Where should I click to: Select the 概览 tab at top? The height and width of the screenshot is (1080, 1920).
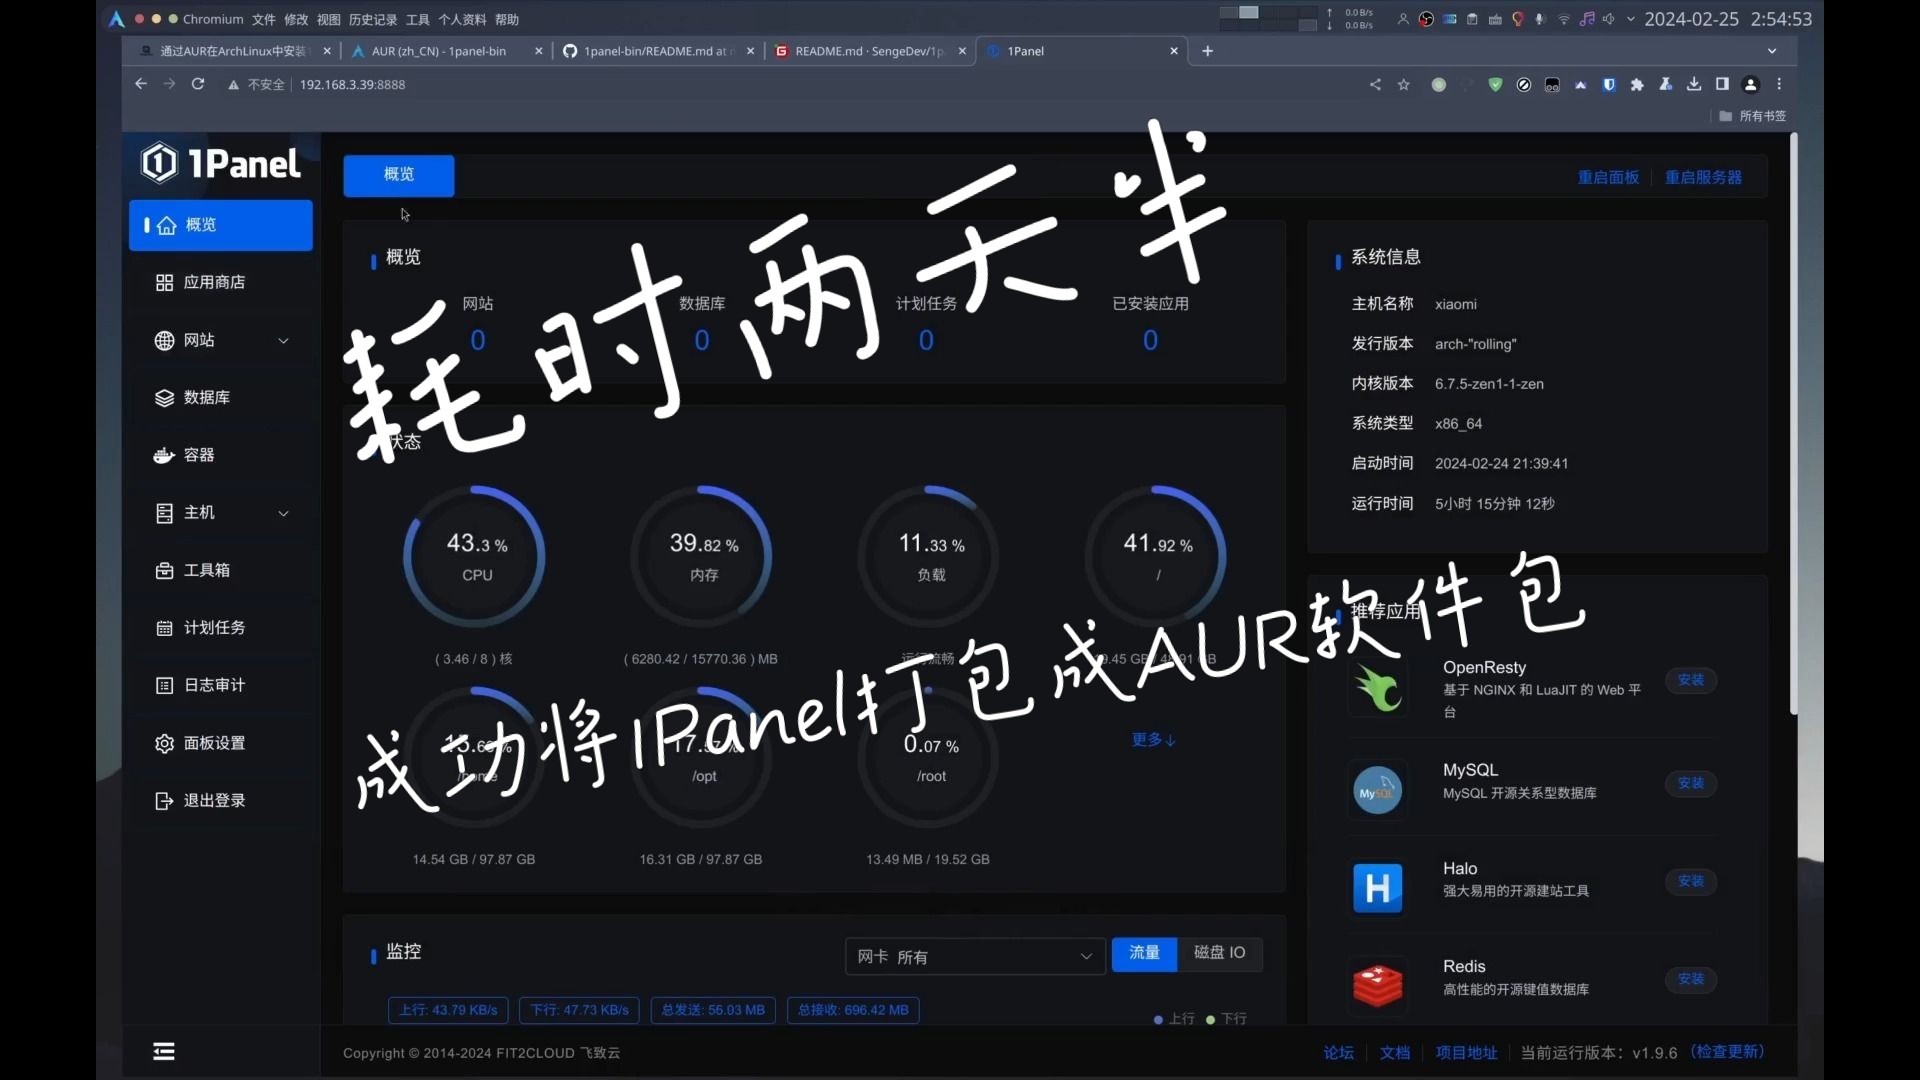[399, 175]
